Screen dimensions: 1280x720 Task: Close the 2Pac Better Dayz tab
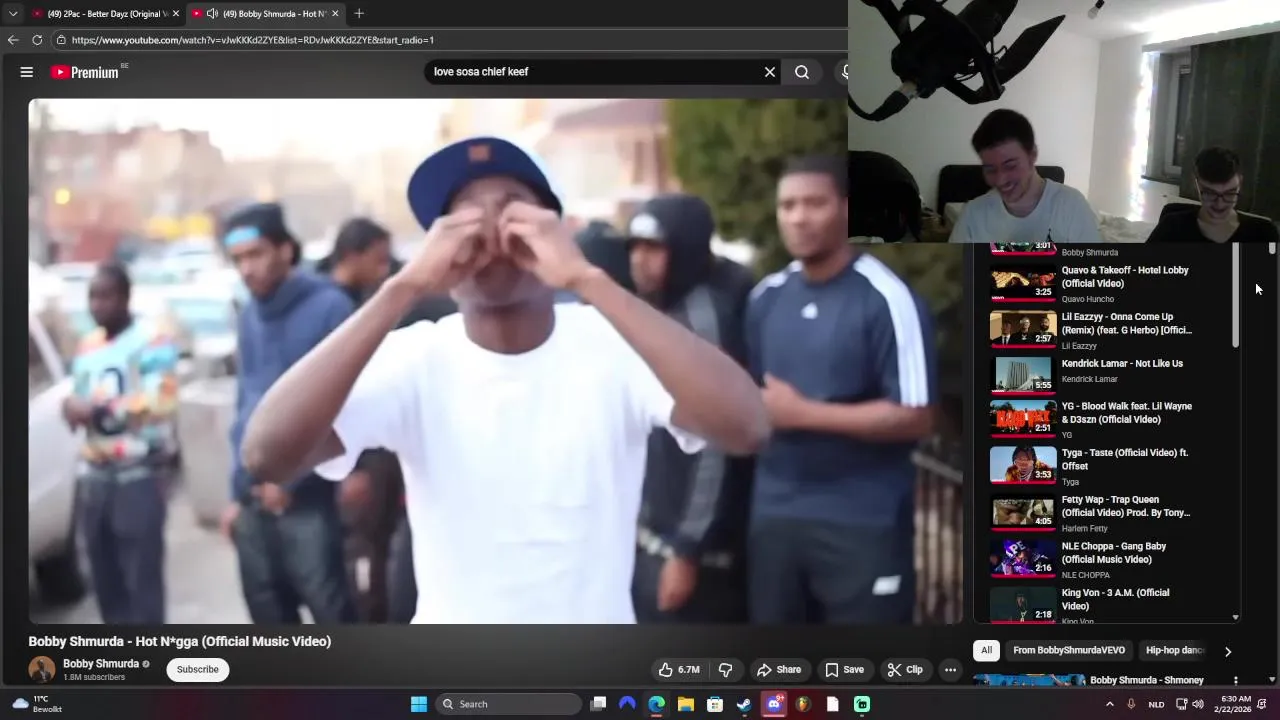[x=176, y=14]
